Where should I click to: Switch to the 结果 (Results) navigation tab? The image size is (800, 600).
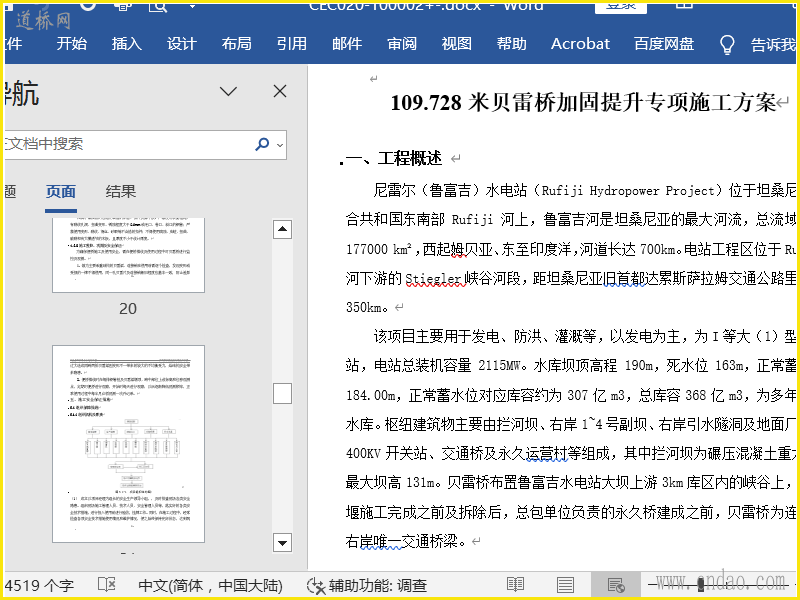[x=121, y=192]
